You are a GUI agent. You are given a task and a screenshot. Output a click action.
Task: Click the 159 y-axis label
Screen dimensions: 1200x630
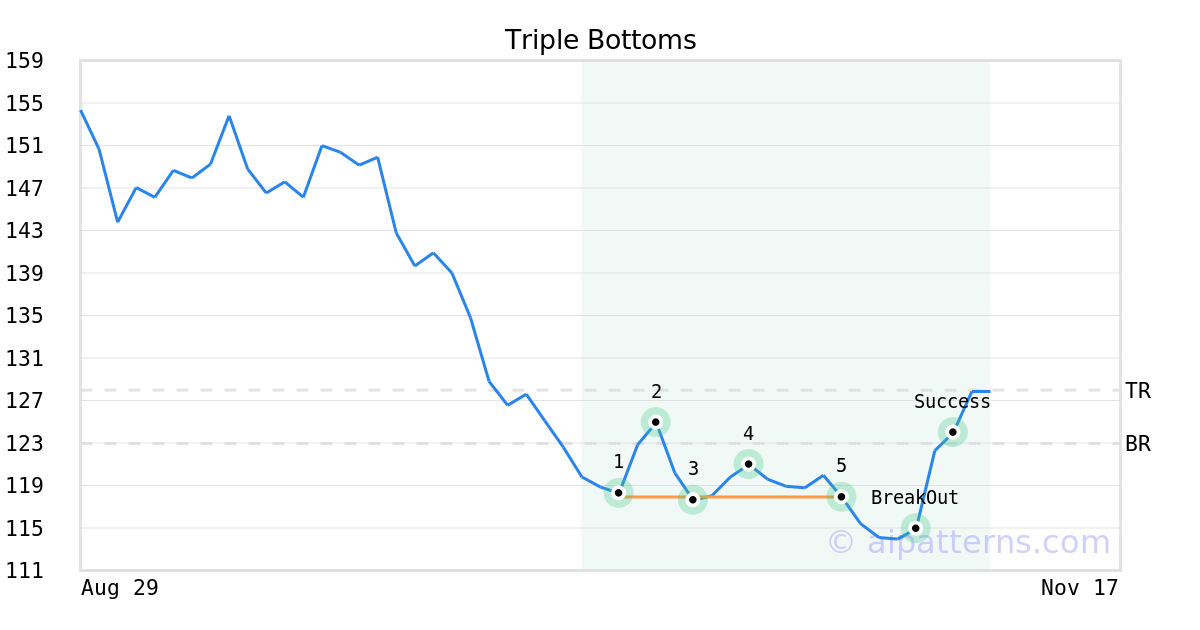point(24,61)
